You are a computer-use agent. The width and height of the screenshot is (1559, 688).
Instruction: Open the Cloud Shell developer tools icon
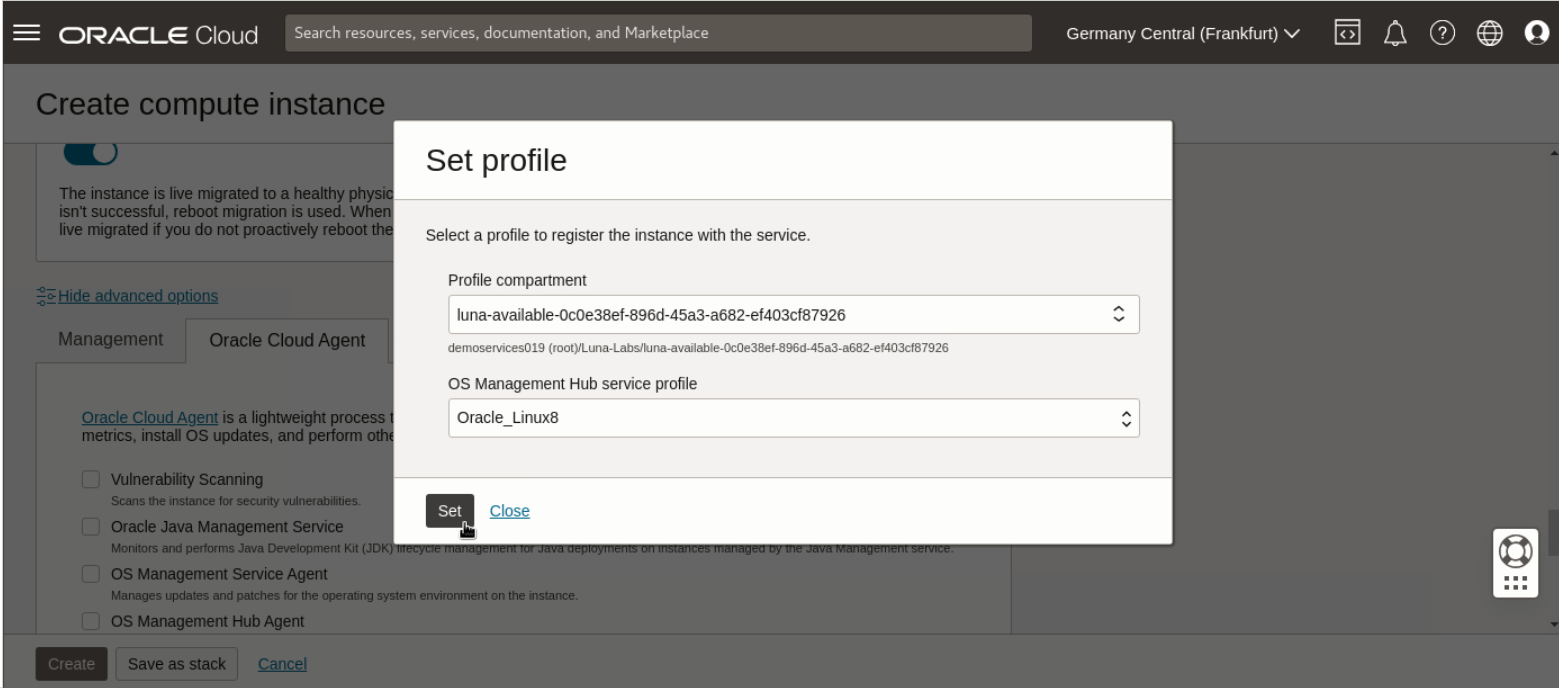click(x=1347, y=33)
